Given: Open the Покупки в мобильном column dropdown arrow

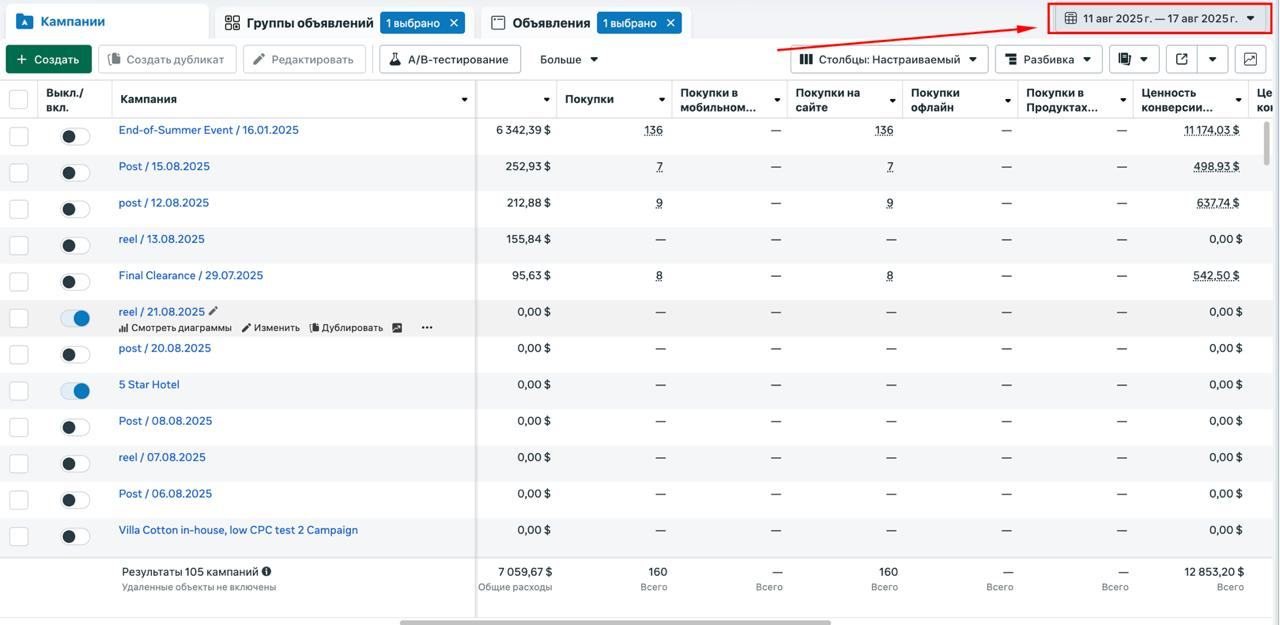Looking at the screenshot, I should [777, 99].
